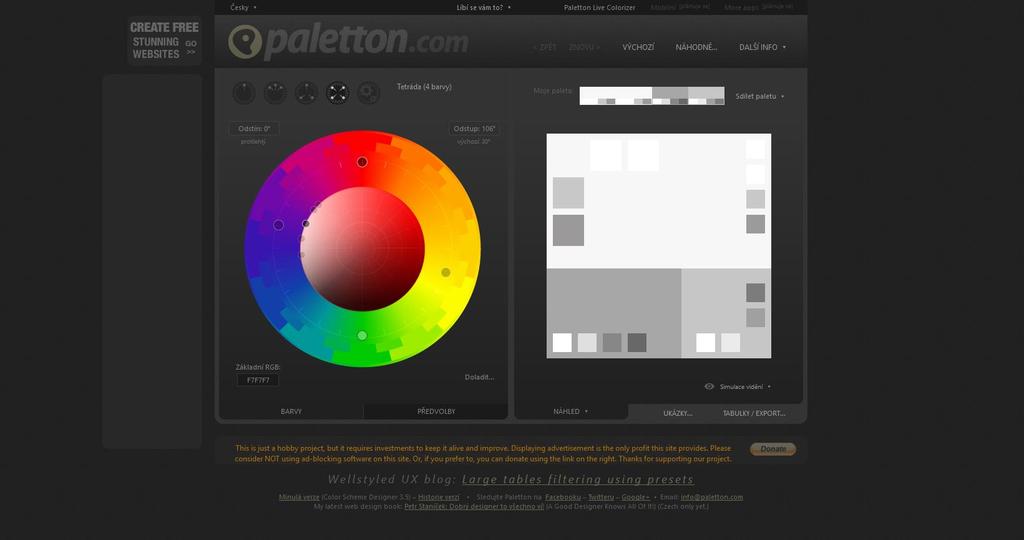Open the Facebooku link
Screen dimensions: 1024x540
[563, 497]
